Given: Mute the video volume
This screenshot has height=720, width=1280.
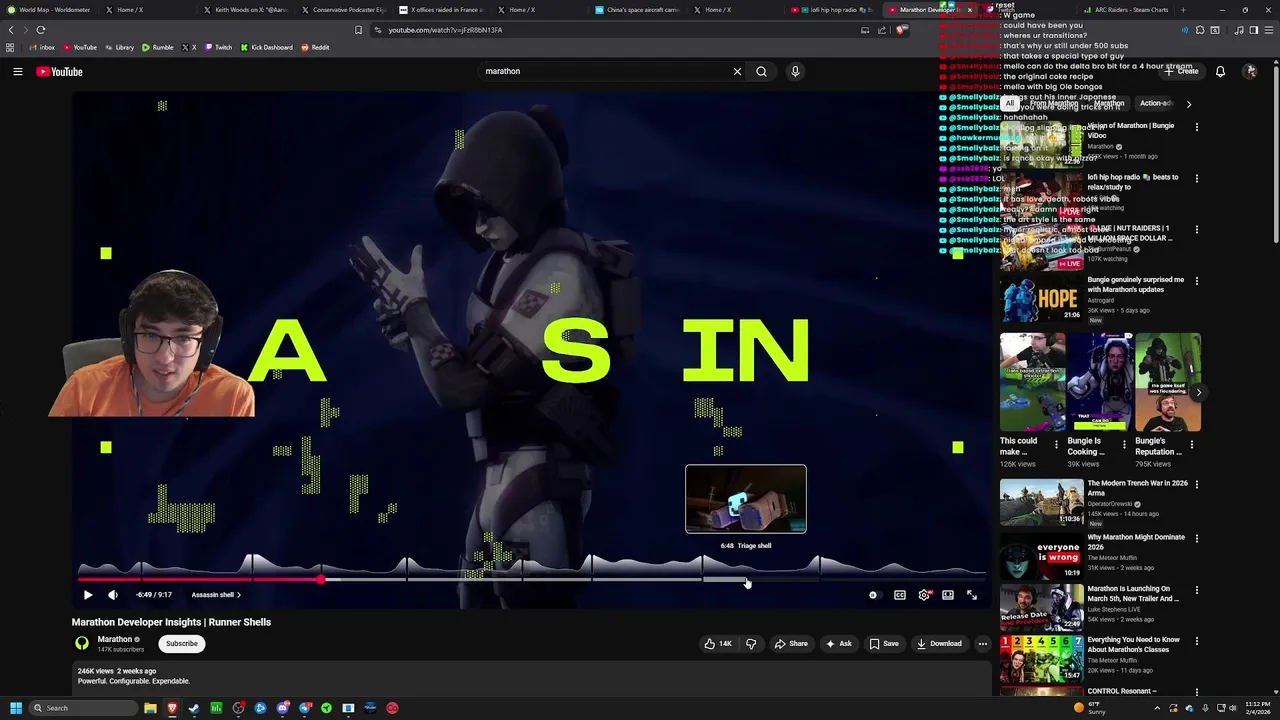Looking at the screenshot, I should [113, 595].
